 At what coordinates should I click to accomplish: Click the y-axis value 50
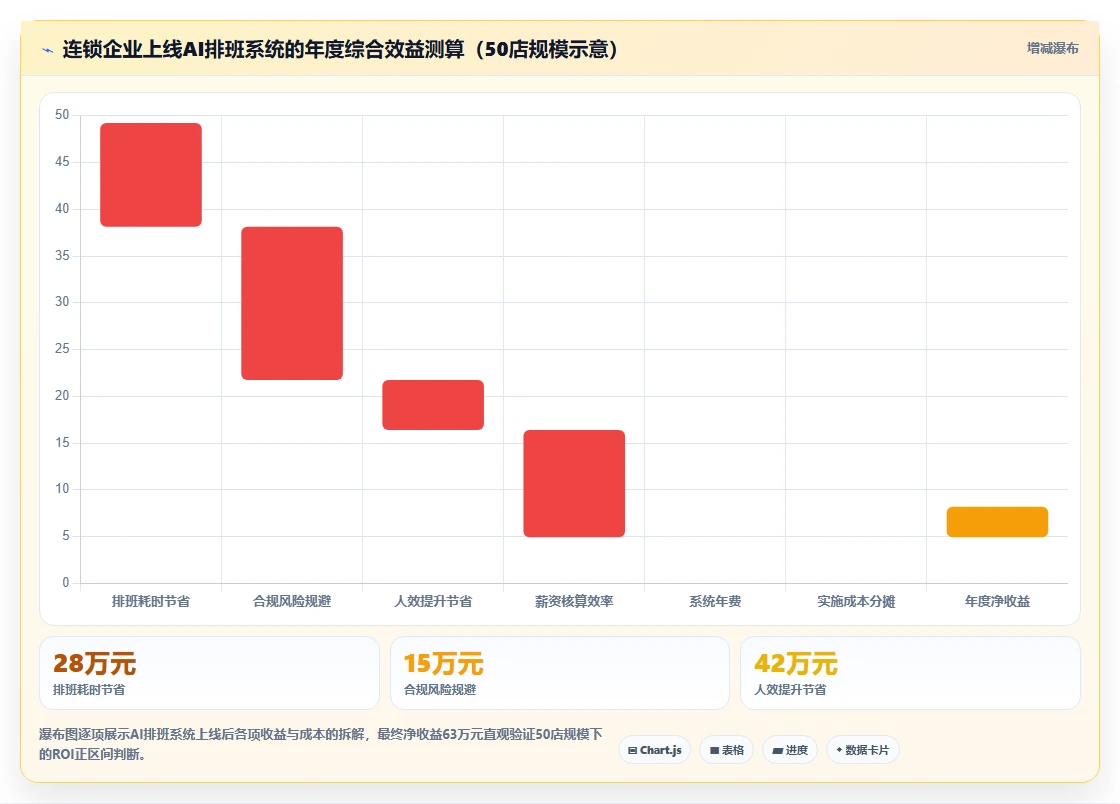62,114
